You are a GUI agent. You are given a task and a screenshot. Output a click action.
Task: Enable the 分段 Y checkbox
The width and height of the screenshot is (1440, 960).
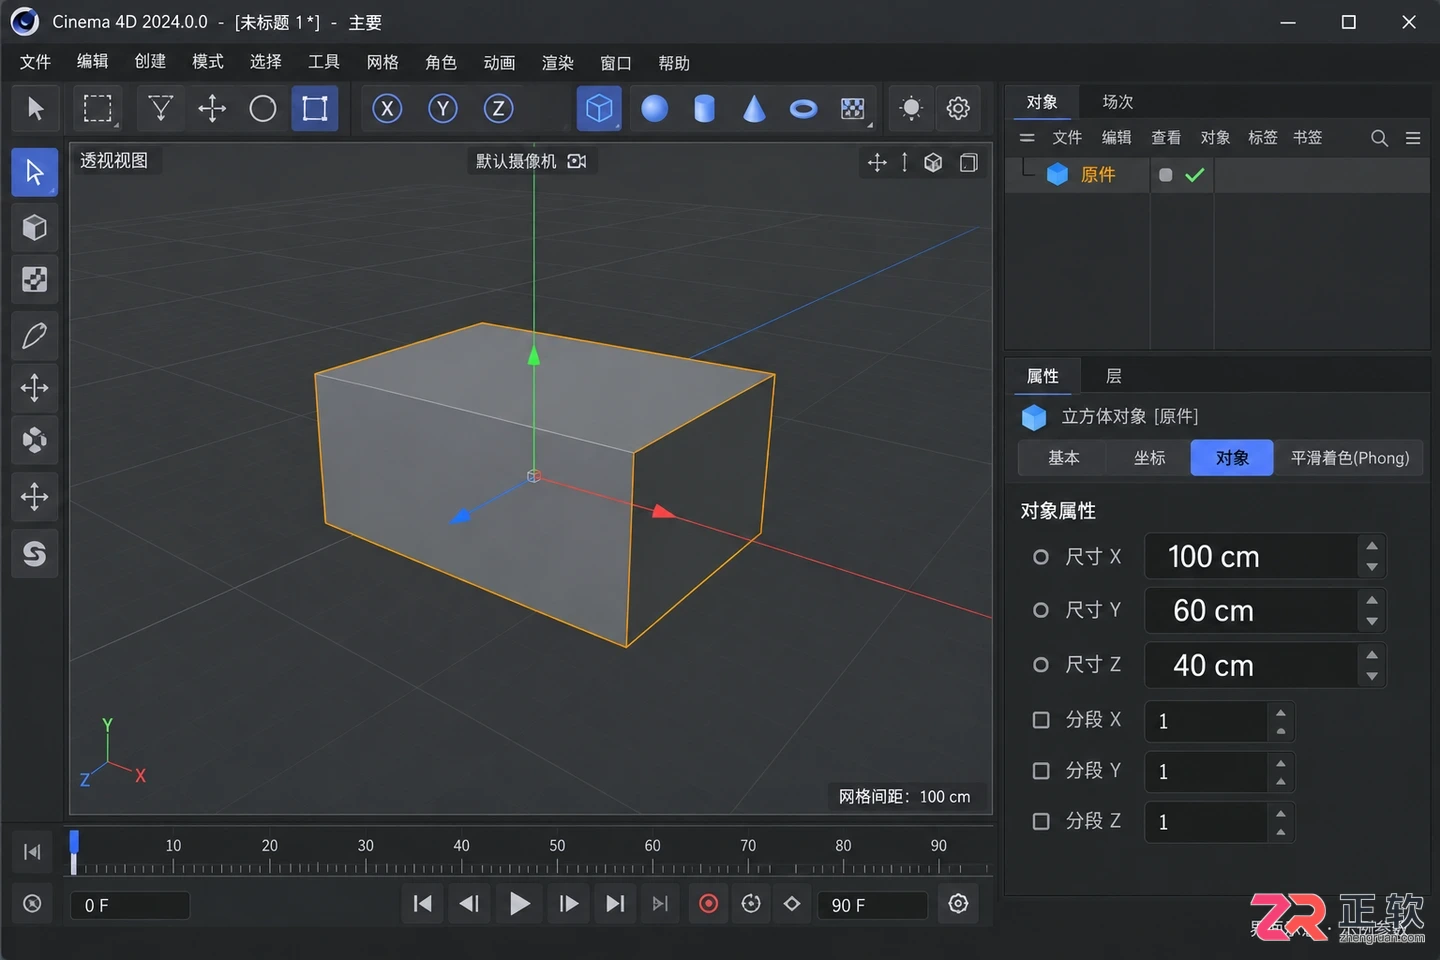[1041, 771]
